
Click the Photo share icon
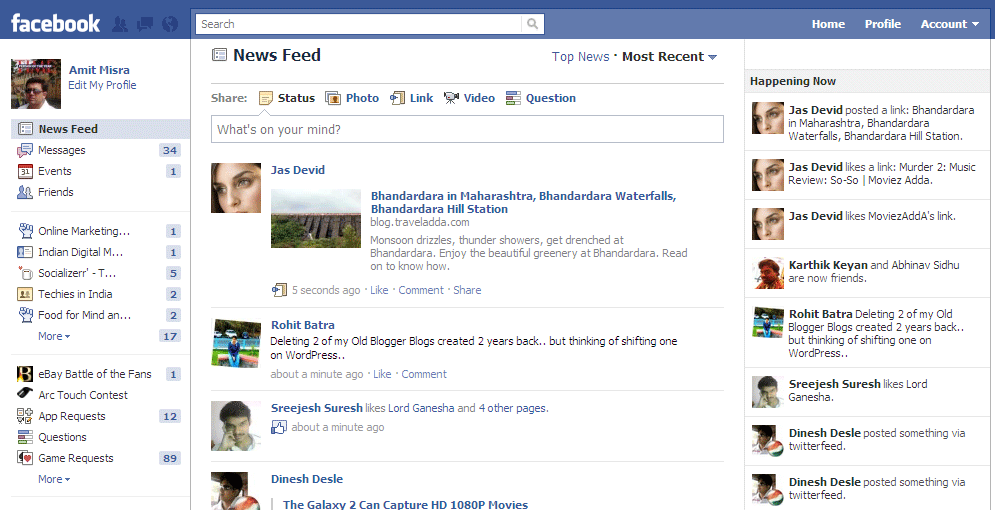(333, 98)
